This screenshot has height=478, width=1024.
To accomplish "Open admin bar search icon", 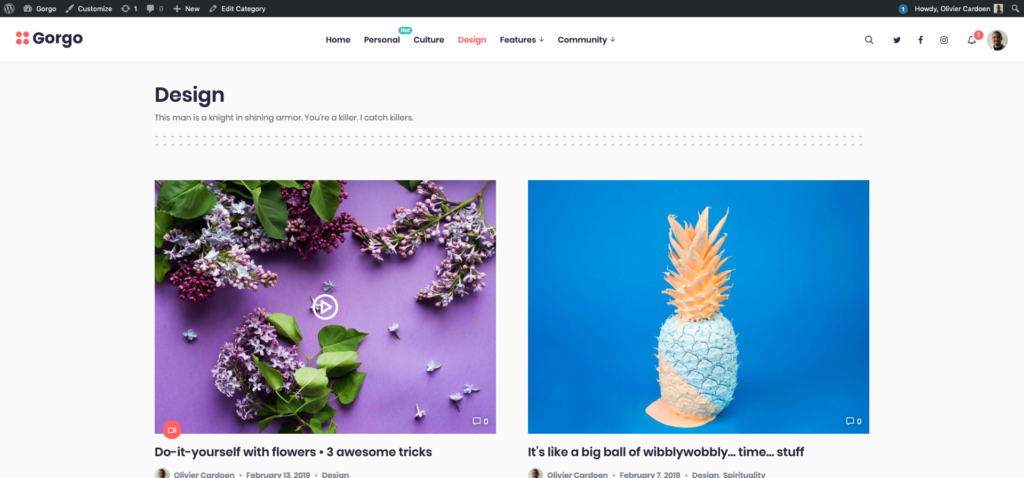I will click(x=1015, y=8).
